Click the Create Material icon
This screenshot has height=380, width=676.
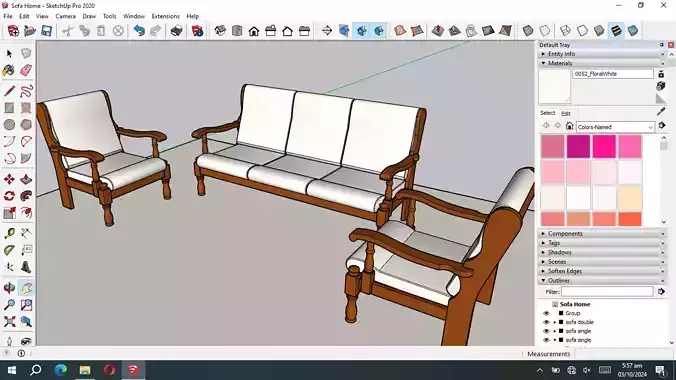661,86
